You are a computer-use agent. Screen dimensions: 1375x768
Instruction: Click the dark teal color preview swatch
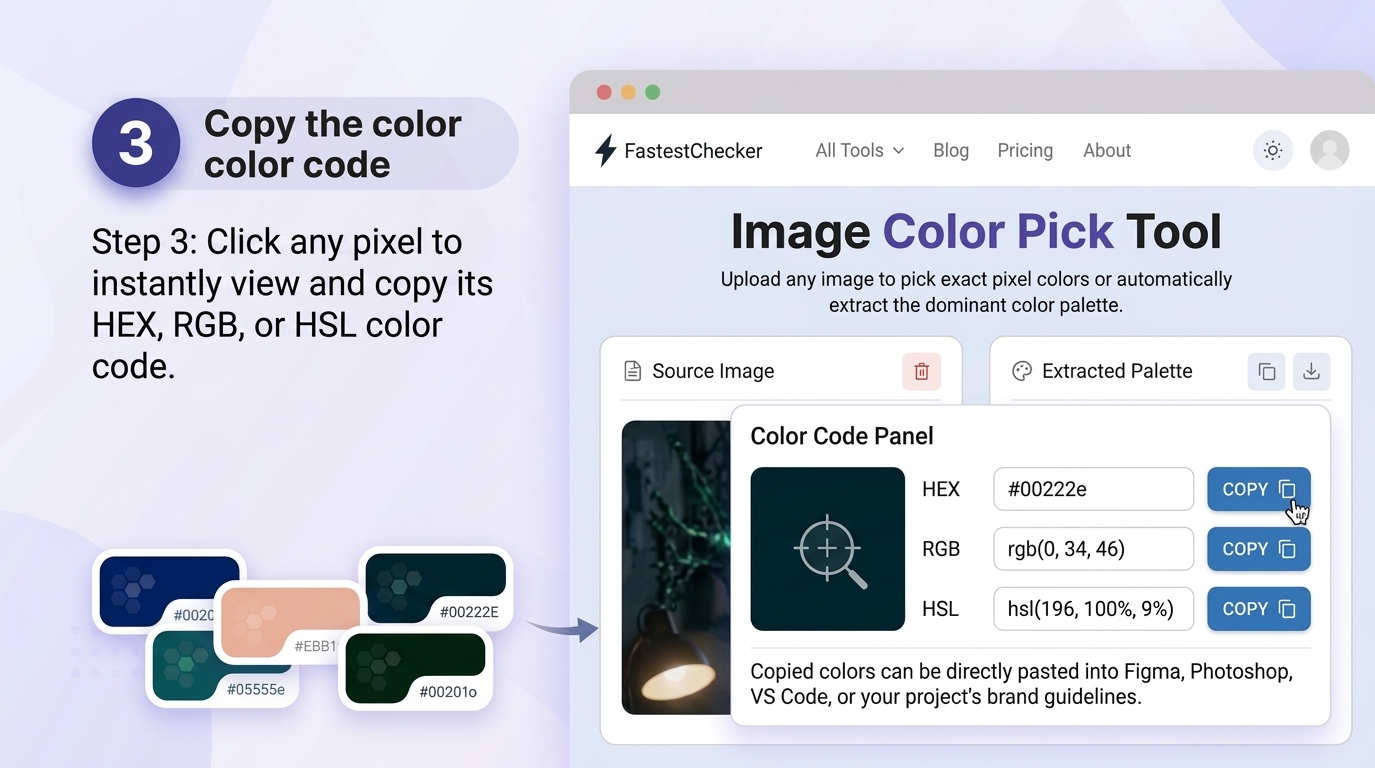pos(827,549)
